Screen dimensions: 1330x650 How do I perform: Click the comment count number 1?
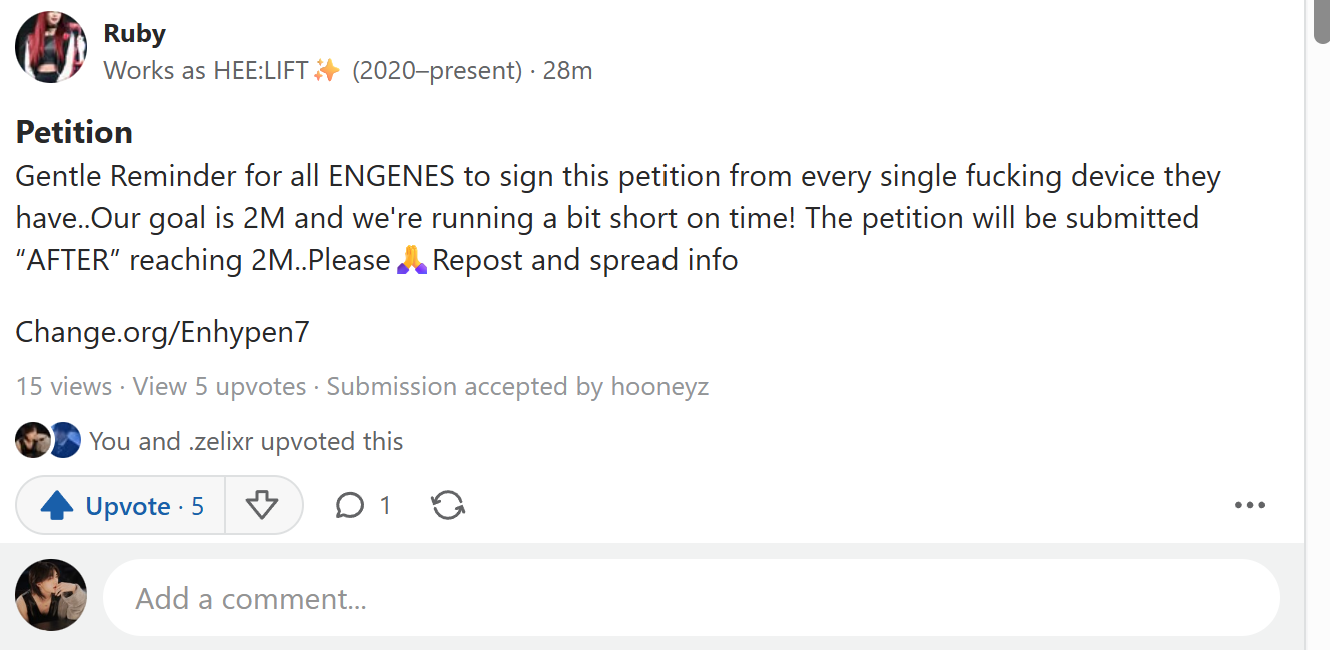tap(385, 506)
